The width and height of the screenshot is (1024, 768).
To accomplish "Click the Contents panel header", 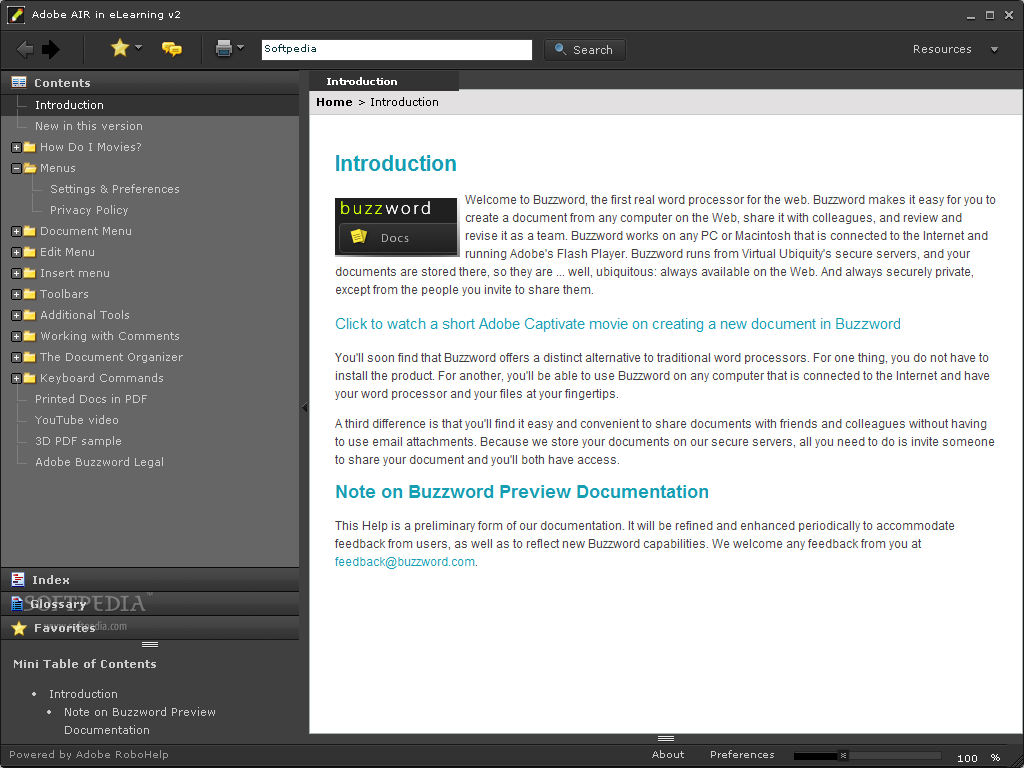I will (x=150, y=82).
